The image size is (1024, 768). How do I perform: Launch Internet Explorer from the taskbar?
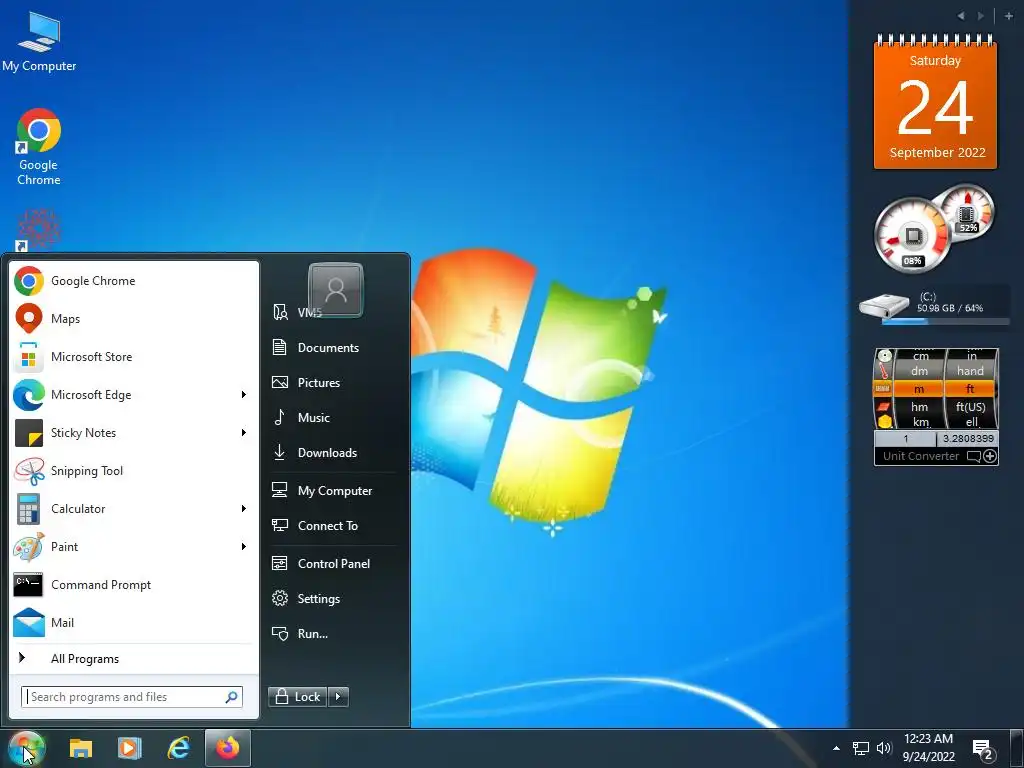(x=178, y=748)
